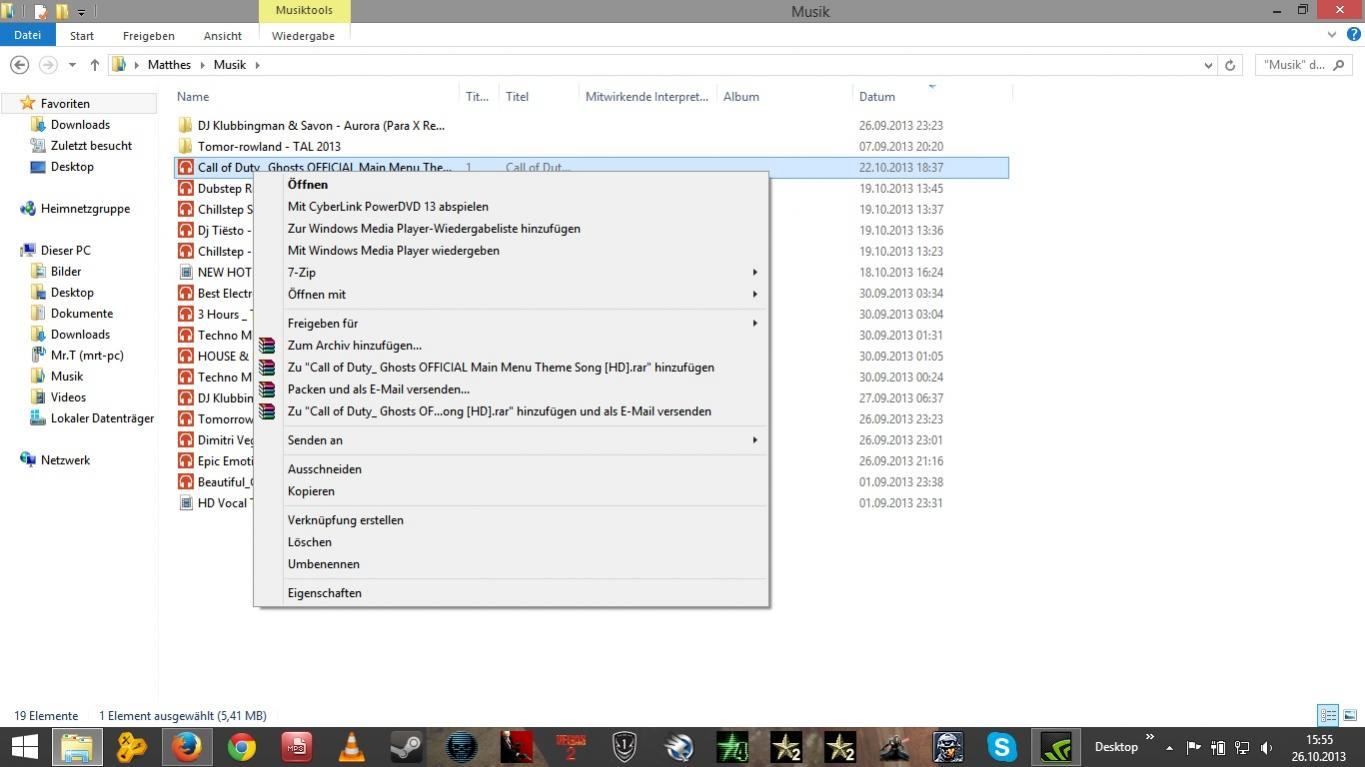Viewport: 1365px width, 767px height.
Task: Choose Zur Windows Media Player-Wiedergabeliste hinzufügen
Action: tap(434, 228)
